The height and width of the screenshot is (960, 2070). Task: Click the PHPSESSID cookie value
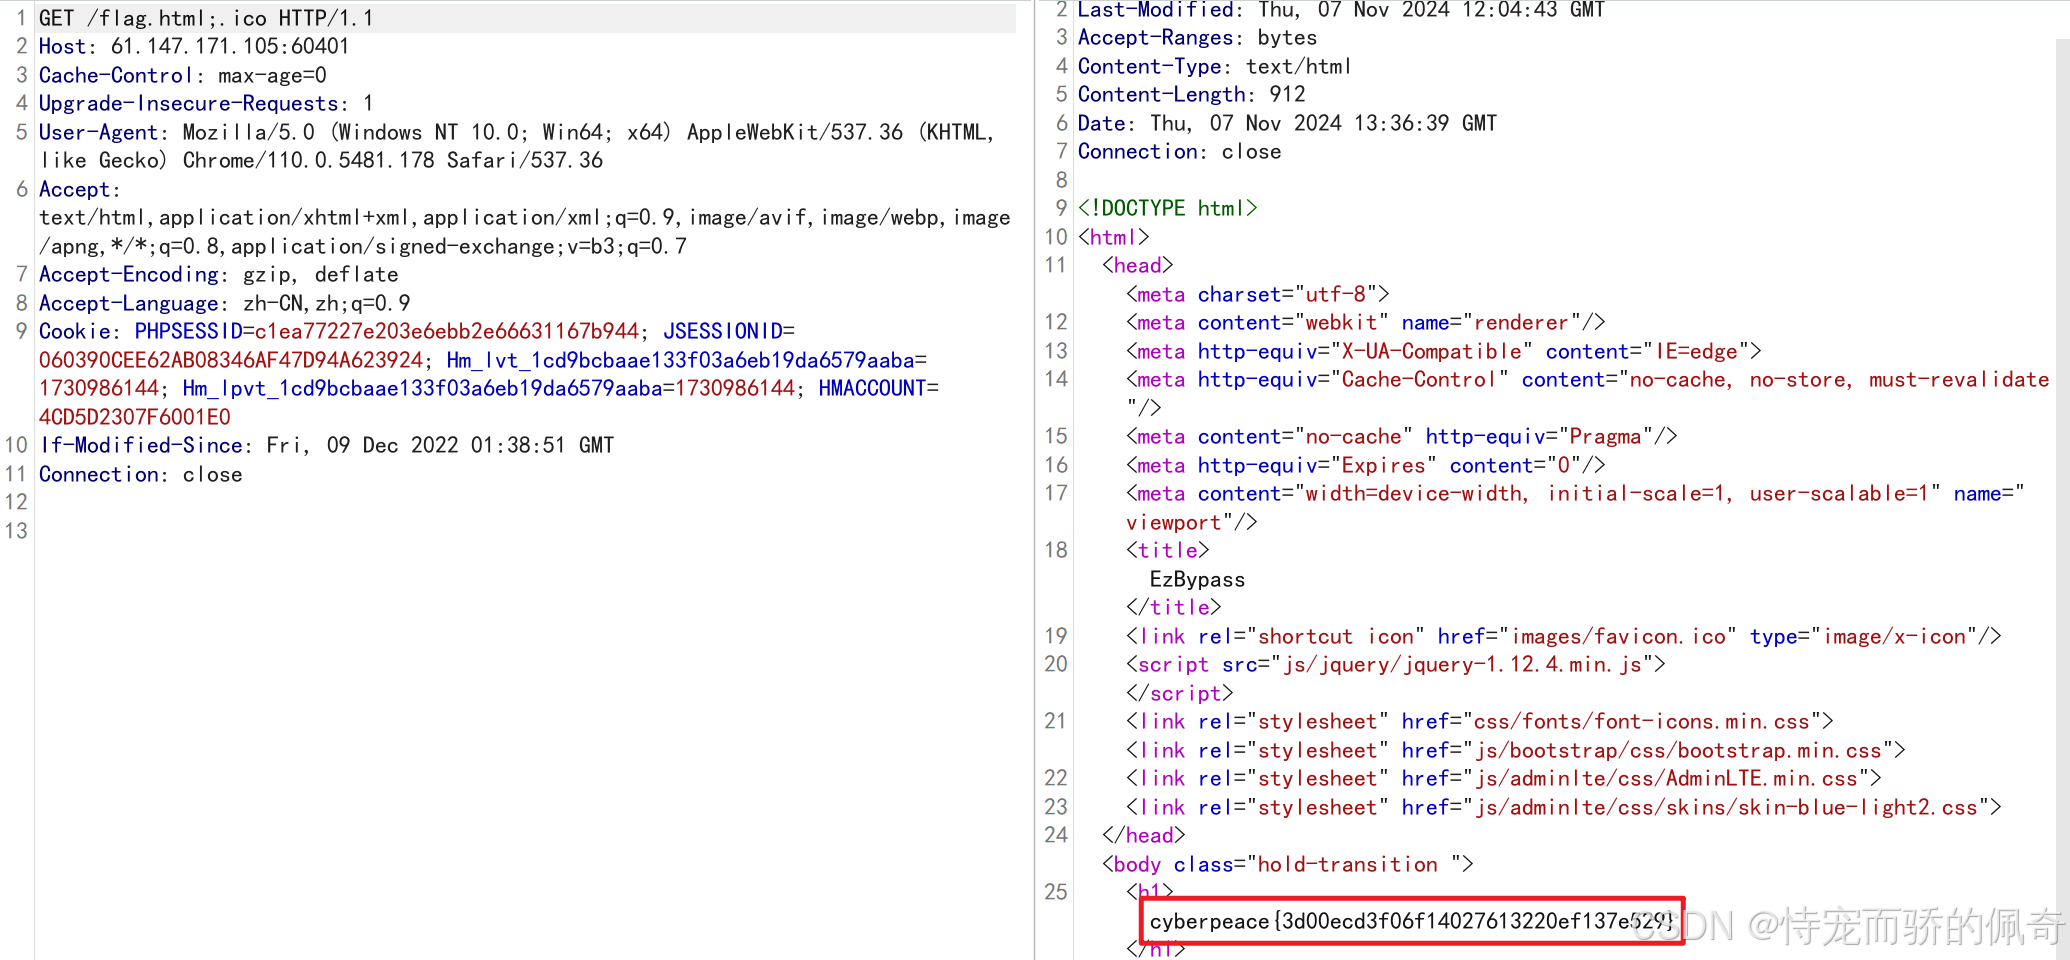pos(447,331)
